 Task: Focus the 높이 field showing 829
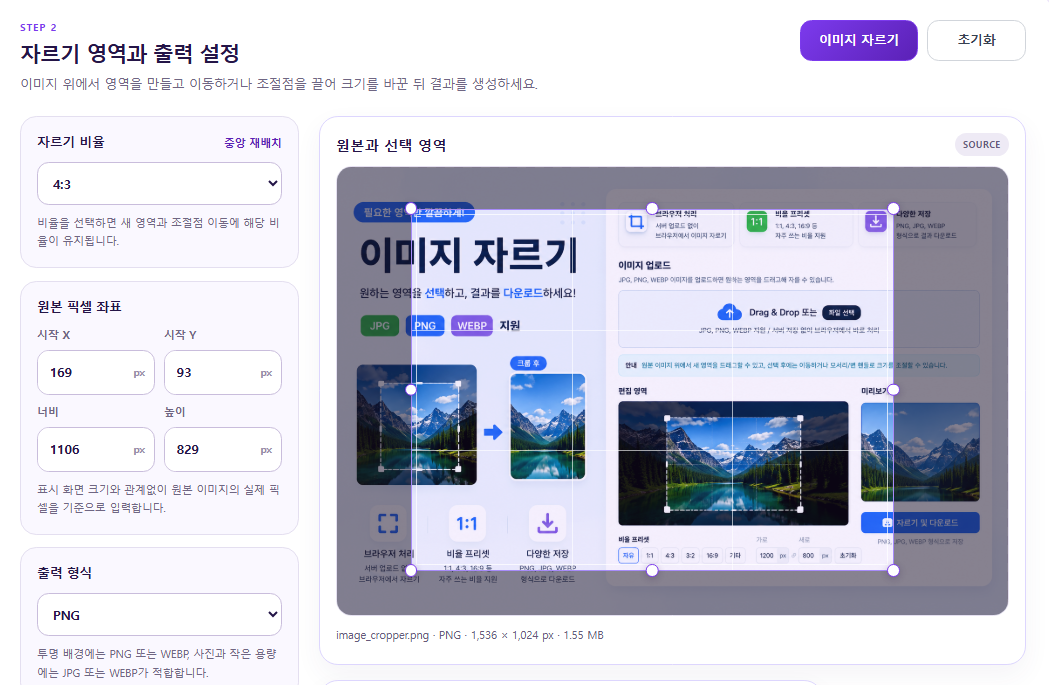click(223, 450)
